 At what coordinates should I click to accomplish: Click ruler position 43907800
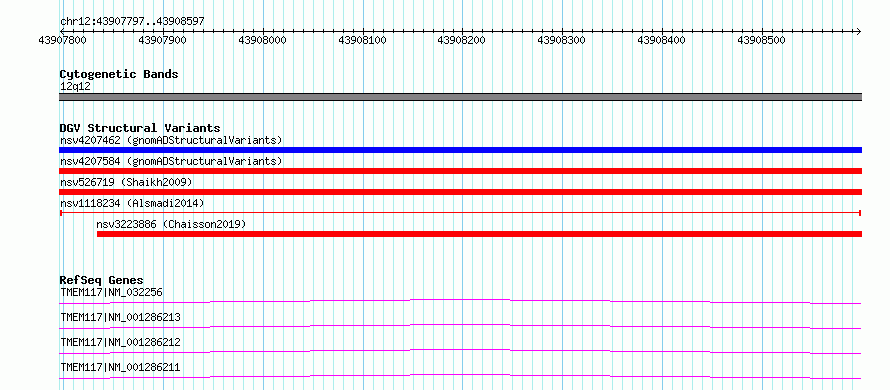[x=63, y=40]
